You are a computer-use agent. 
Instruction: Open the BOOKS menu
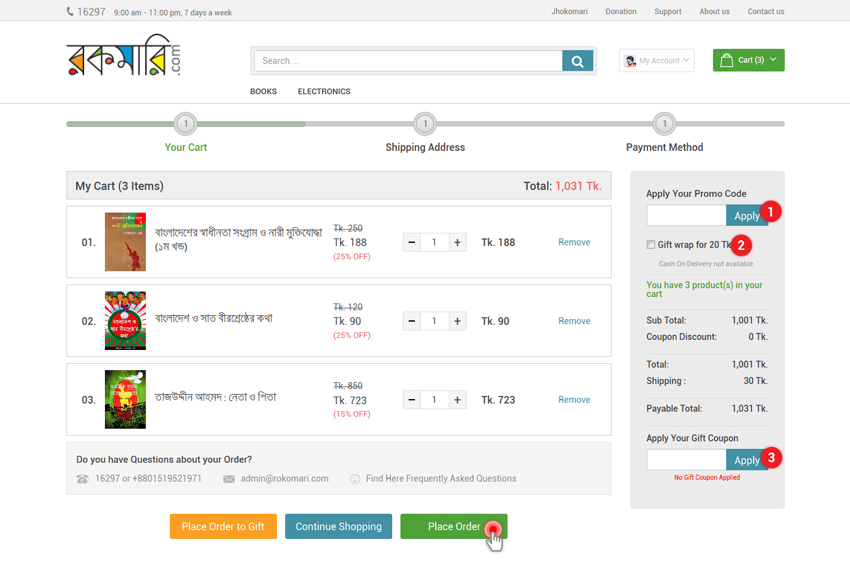point(263,92)
